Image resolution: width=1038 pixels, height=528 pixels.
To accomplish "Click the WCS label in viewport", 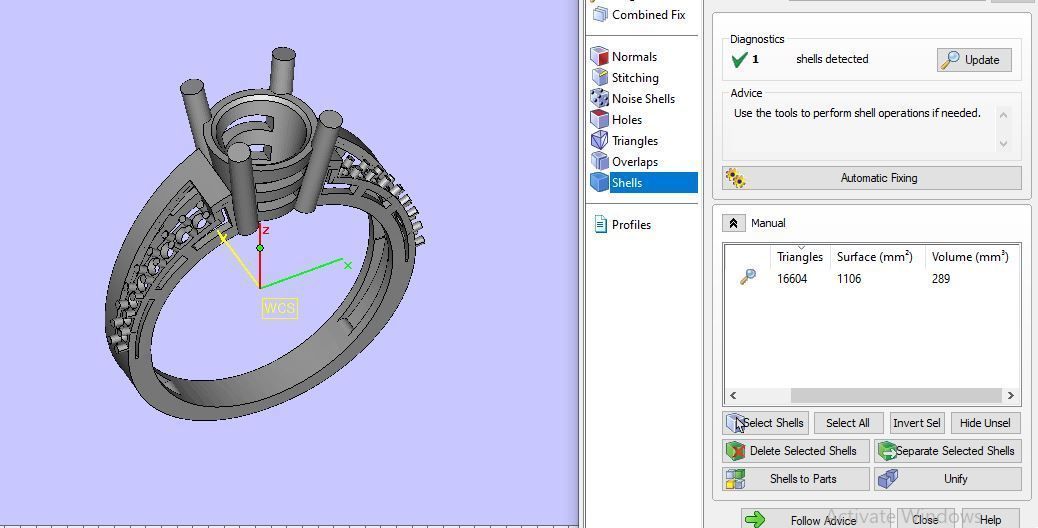I will (279, 308).
